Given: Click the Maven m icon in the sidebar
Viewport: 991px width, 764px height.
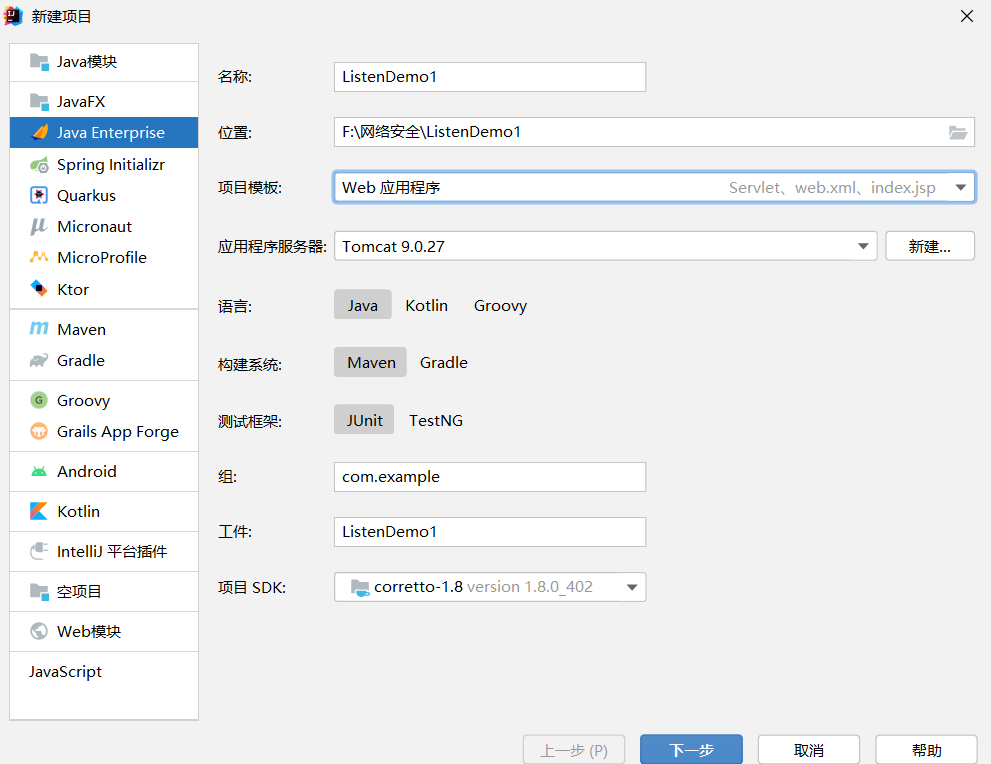Looking at the screenshot, I should click(39, 329).
